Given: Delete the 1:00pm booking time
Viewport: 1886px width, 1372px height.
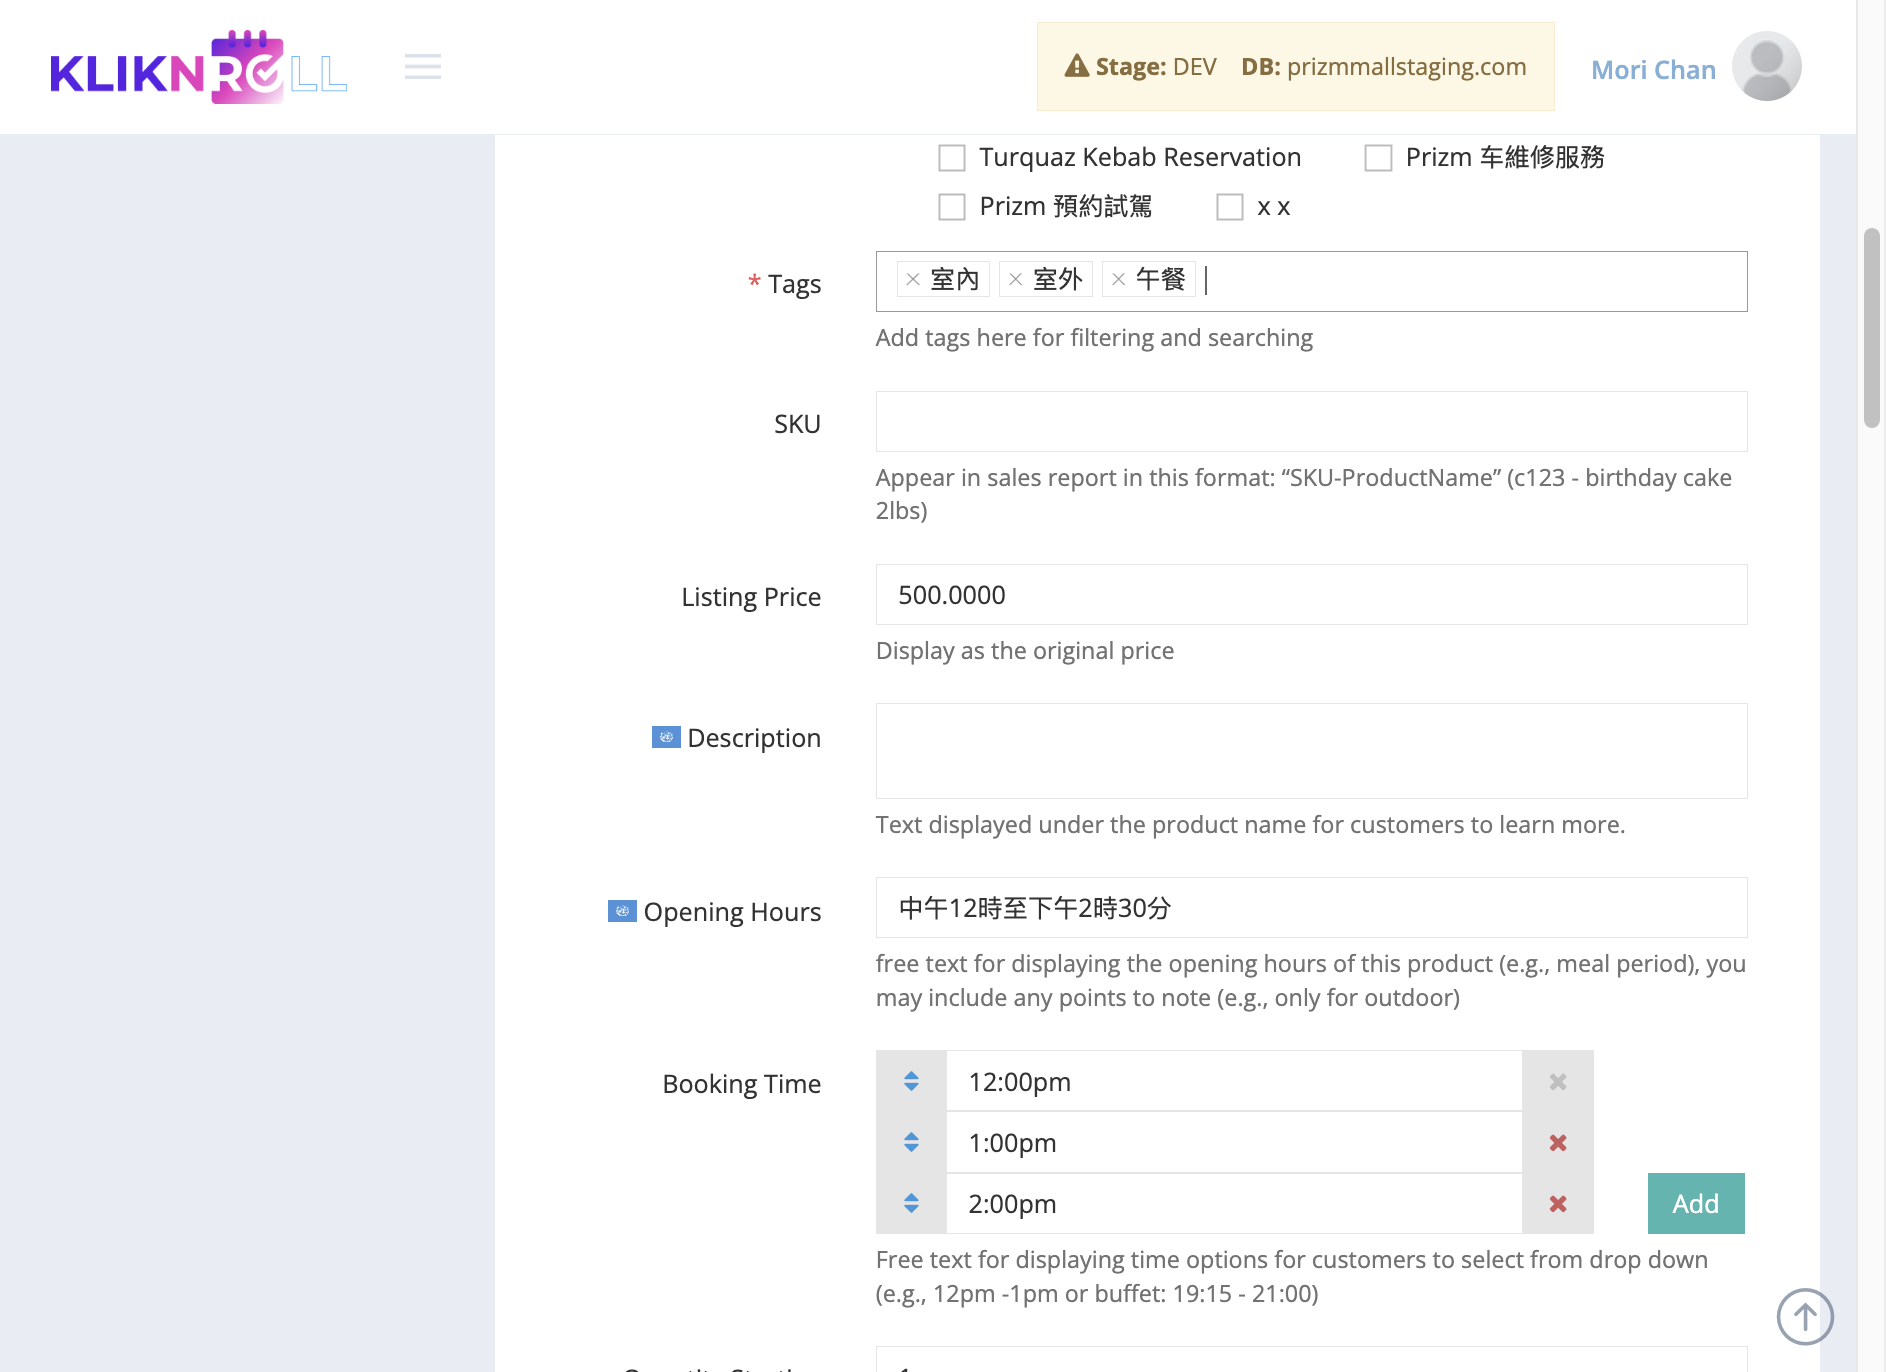Looking at the screenshot, I should pyautogui.click(x=1557, y=1142).
